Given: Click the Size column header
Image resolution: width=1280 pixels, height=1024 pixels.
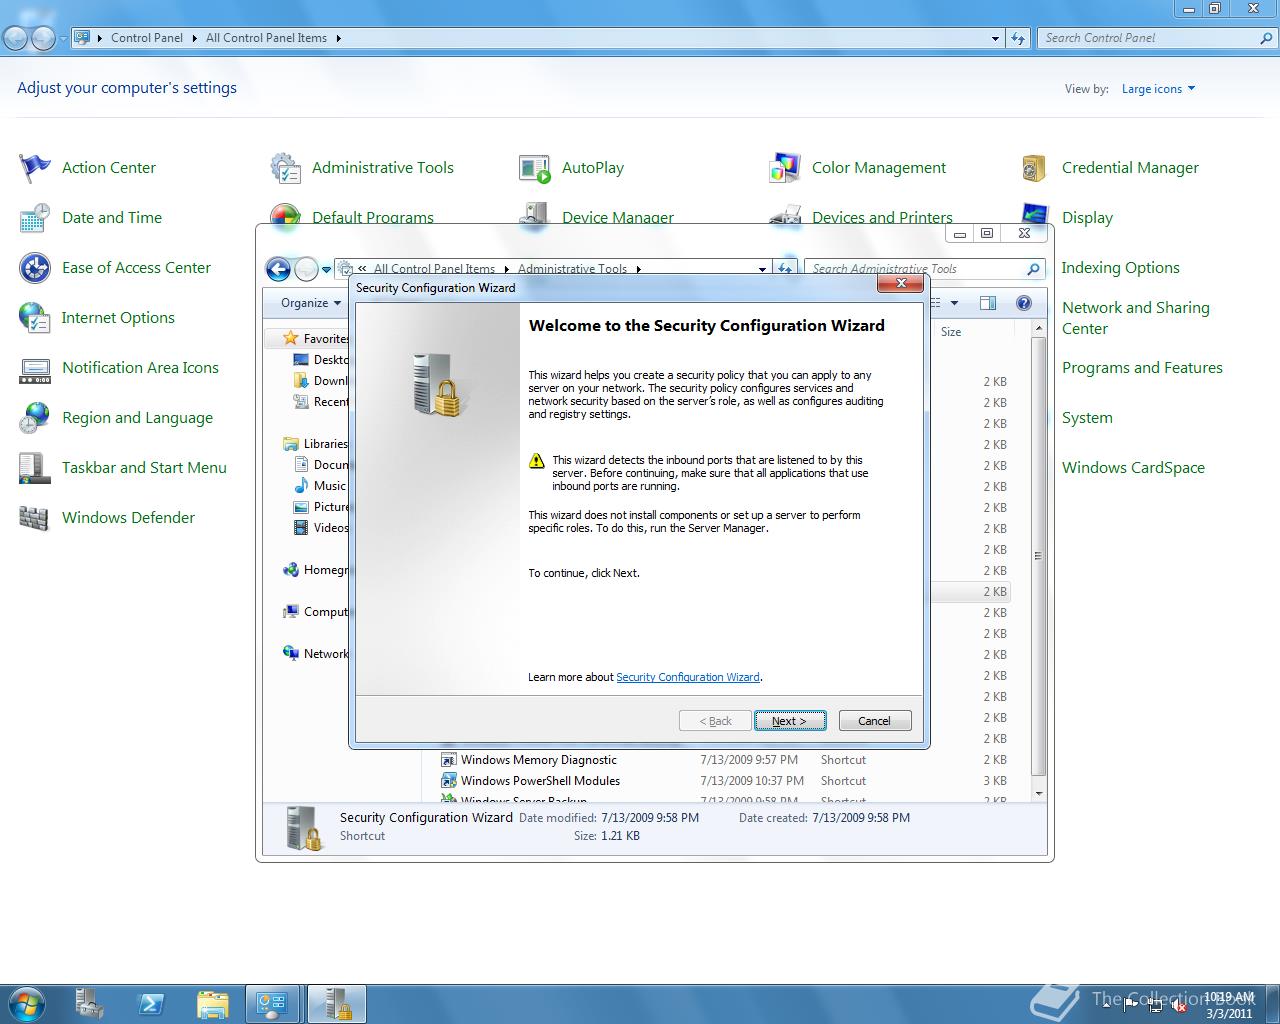Looking at the screenshot, I should point(951,332).
